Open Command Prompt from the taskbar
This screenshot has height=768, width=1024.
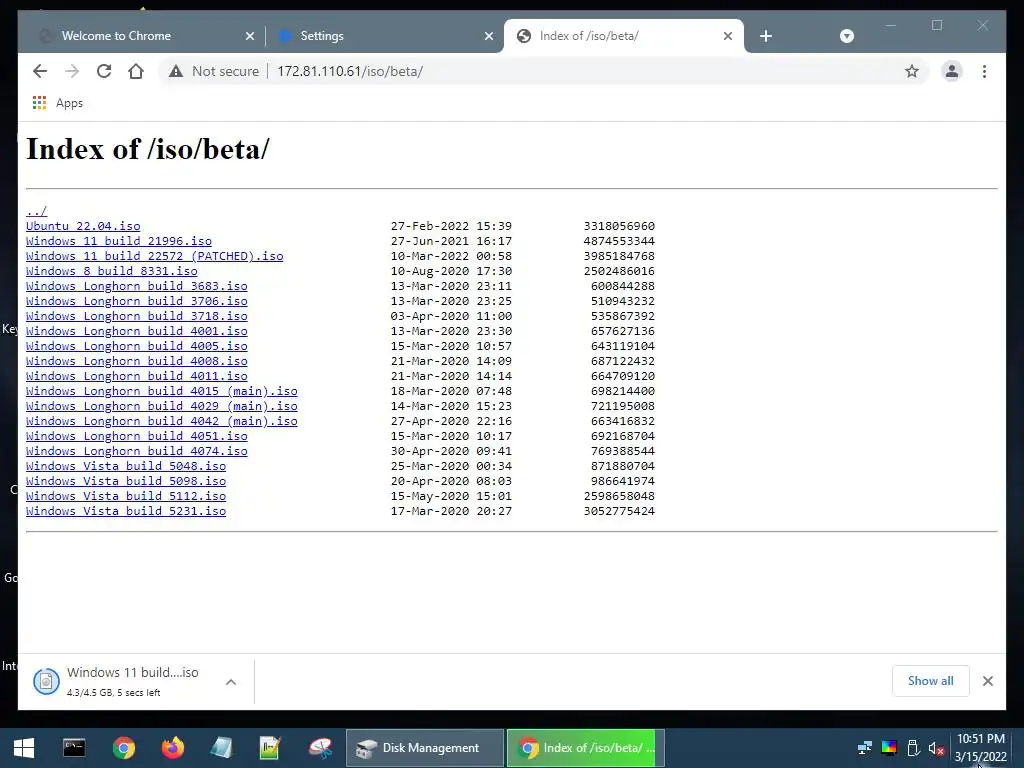tap(74, 748)
